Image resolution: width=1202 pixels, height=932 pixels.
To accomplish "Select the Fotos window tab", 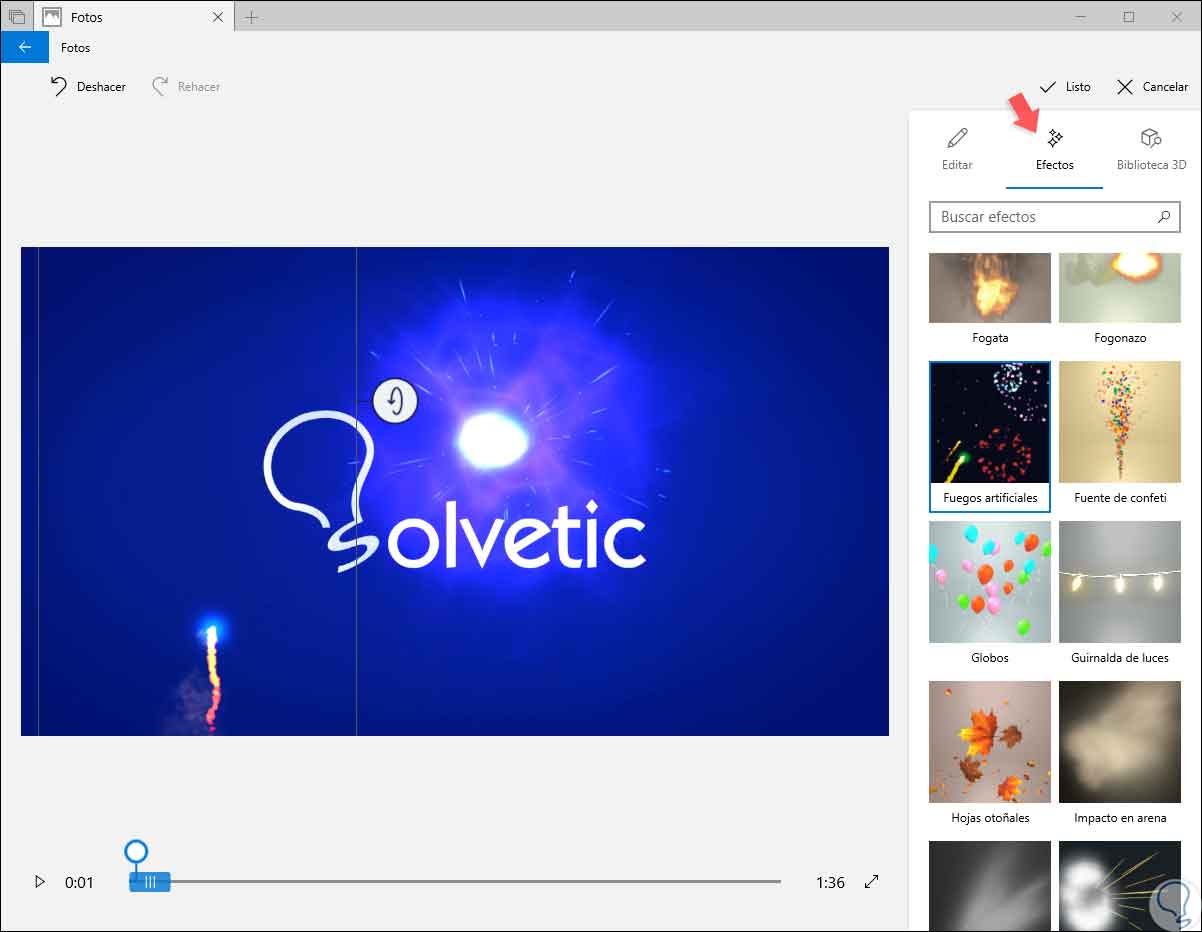I will coord(134,17).
